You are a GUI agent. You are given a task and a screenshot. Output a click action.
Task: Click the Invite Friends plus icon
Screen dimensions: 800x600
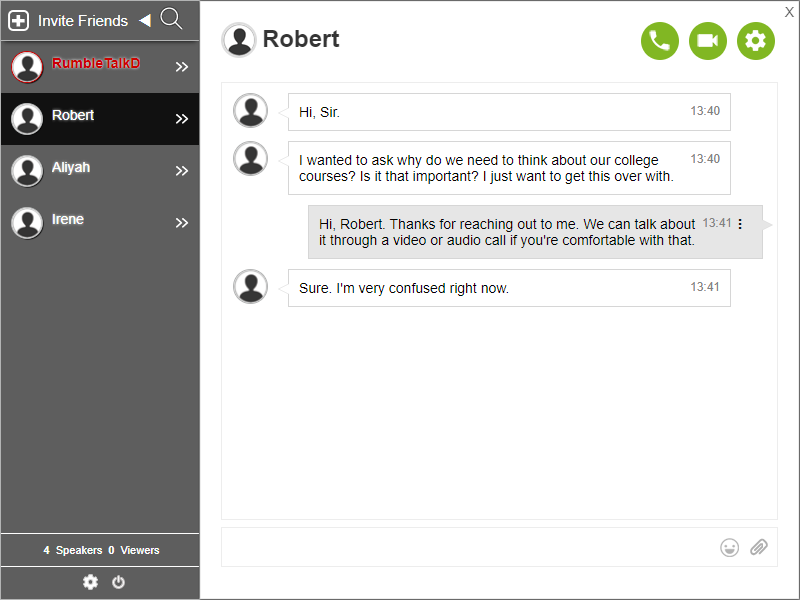tap(19, 20)
